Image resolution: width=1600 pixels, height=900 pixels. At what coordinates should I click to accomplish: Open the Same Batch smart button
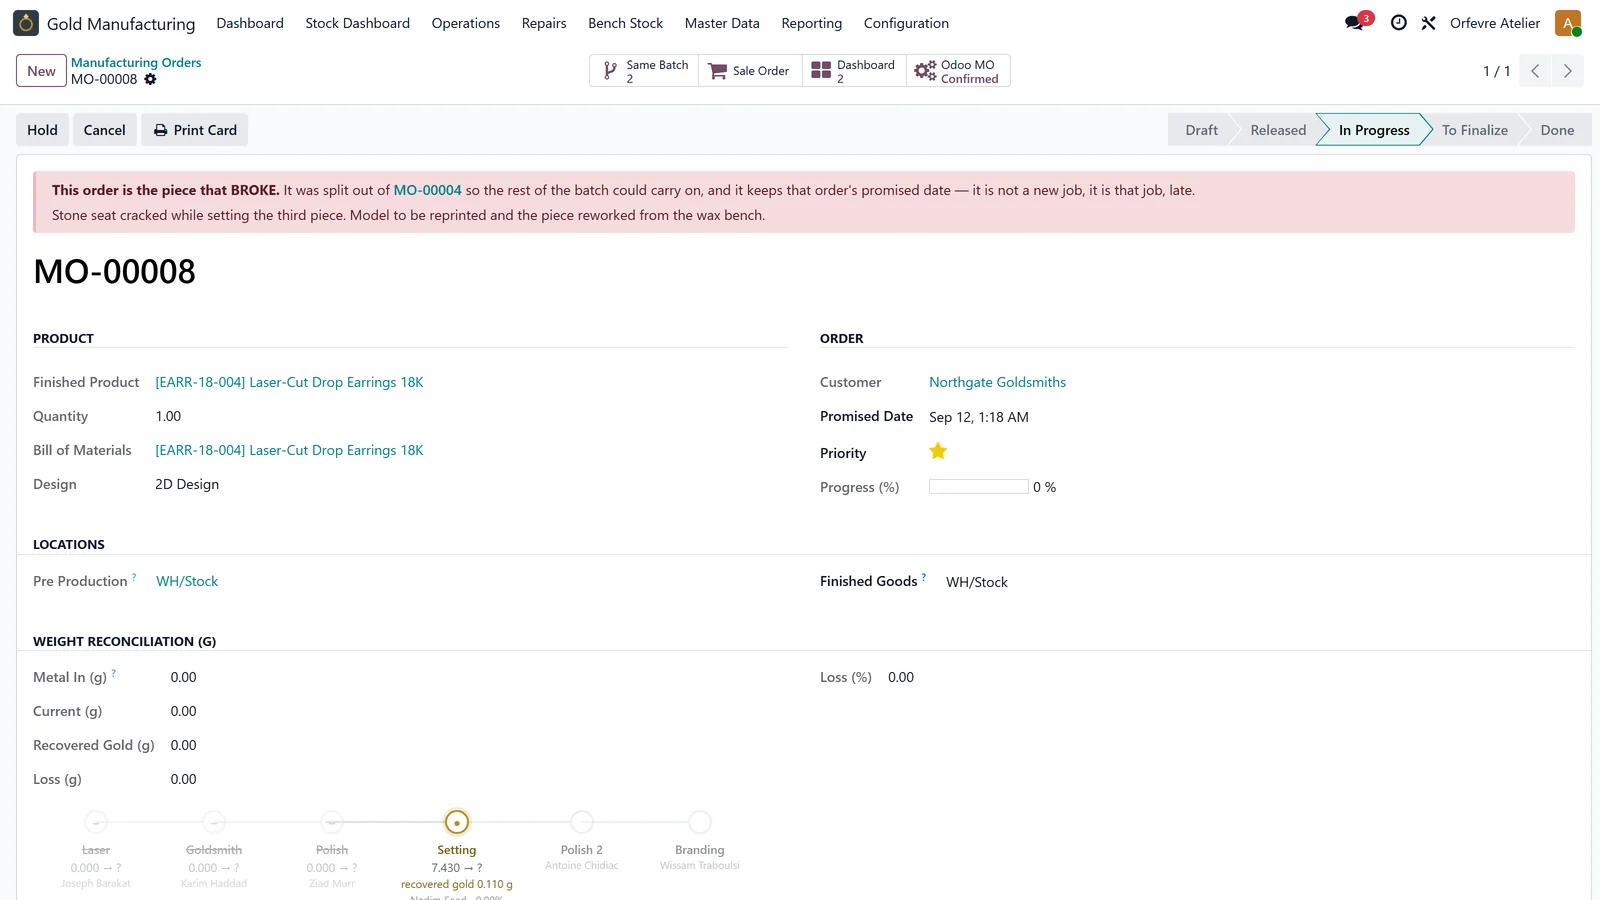pyautogui.click(x=644, y=71)
